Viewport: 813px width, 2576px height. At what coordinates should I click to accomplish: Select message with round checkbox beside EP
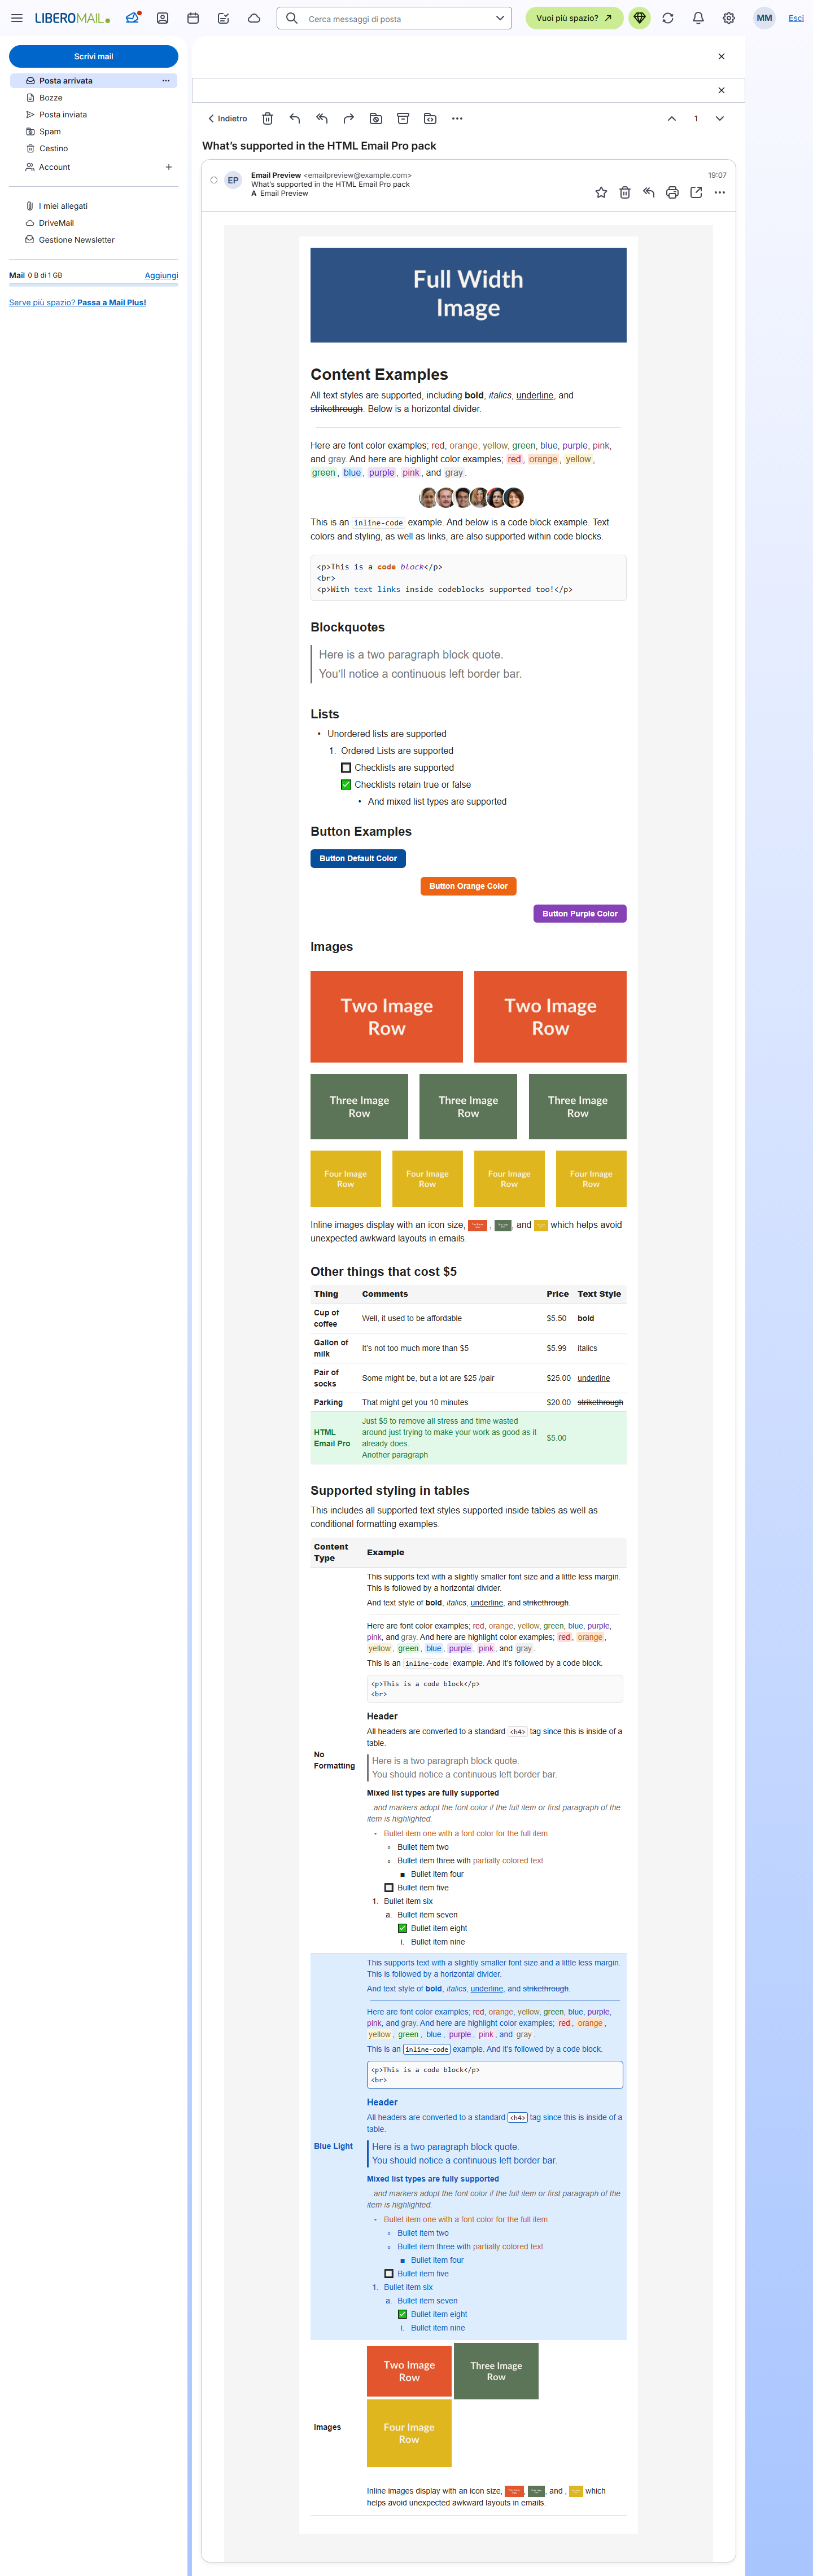pyautogui.click(x=214, y=180)
